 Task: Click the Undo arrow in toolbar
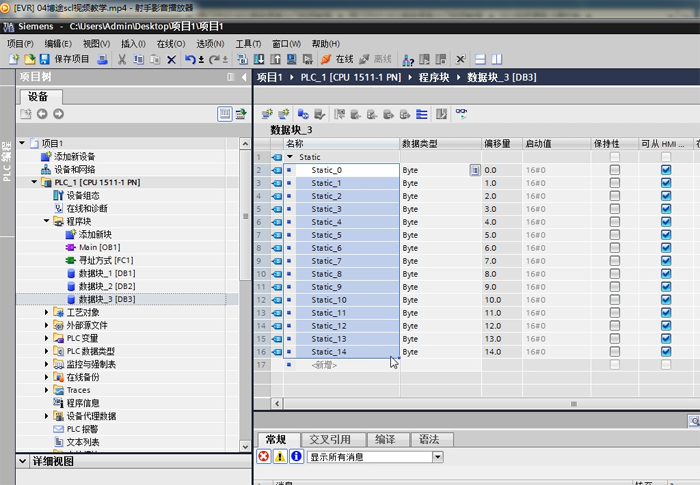(190, 59)
